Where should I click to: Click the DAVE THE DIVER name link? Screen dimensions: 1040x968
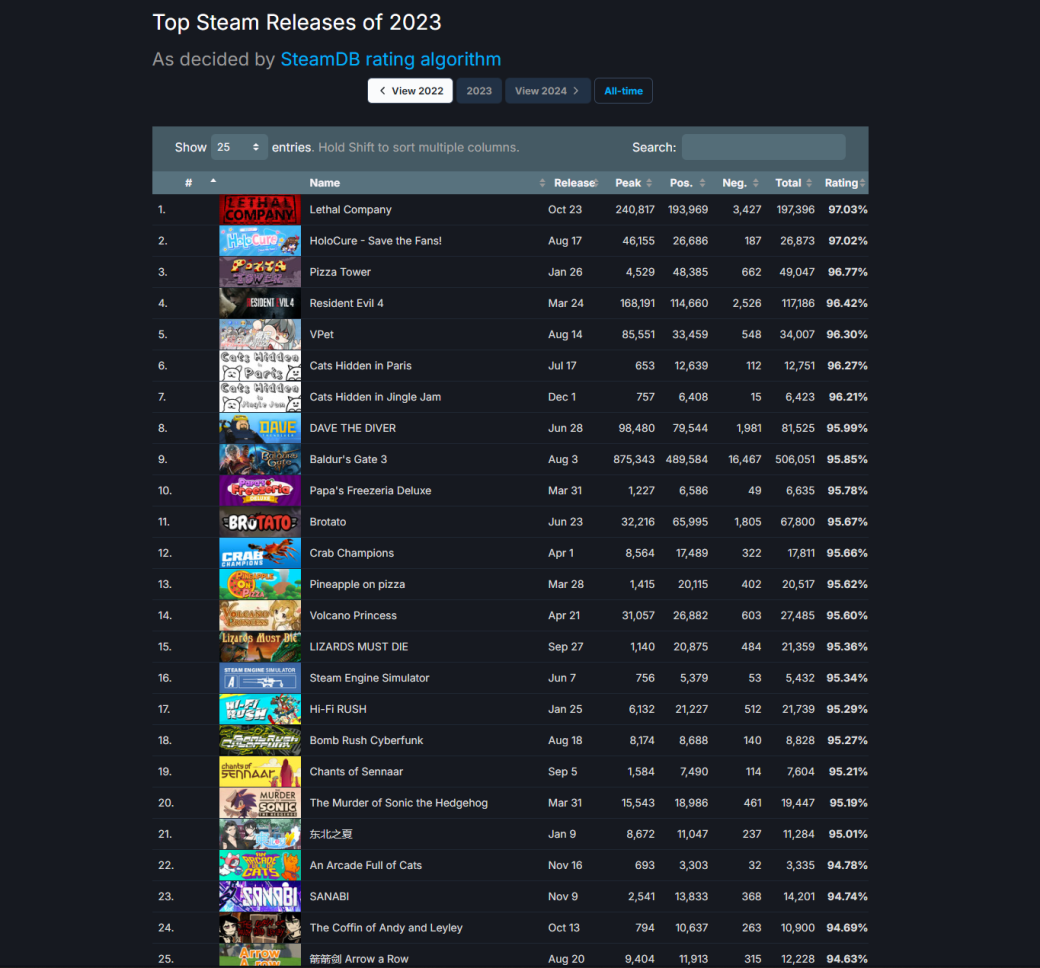[353, 428]
